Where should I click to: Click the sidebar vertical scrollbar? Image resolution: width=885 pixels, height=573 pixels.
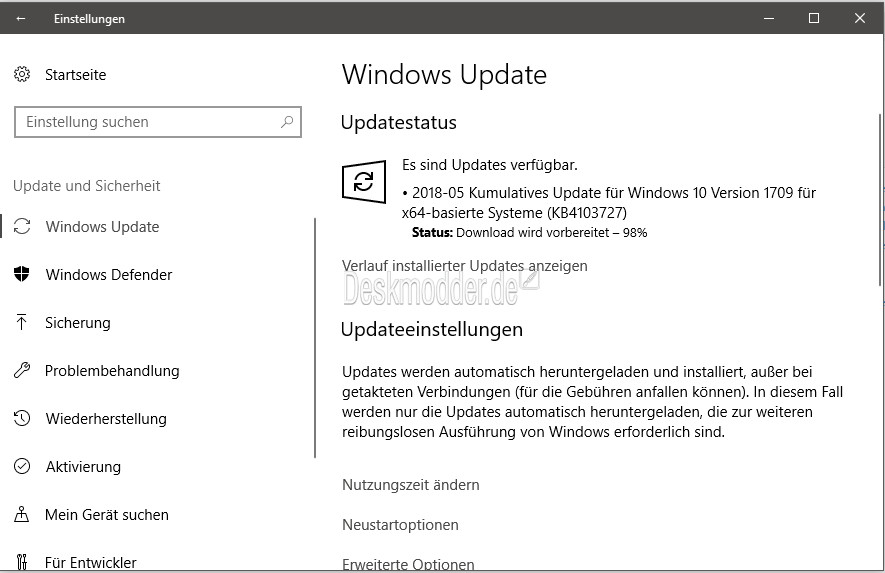click(315, 338)
